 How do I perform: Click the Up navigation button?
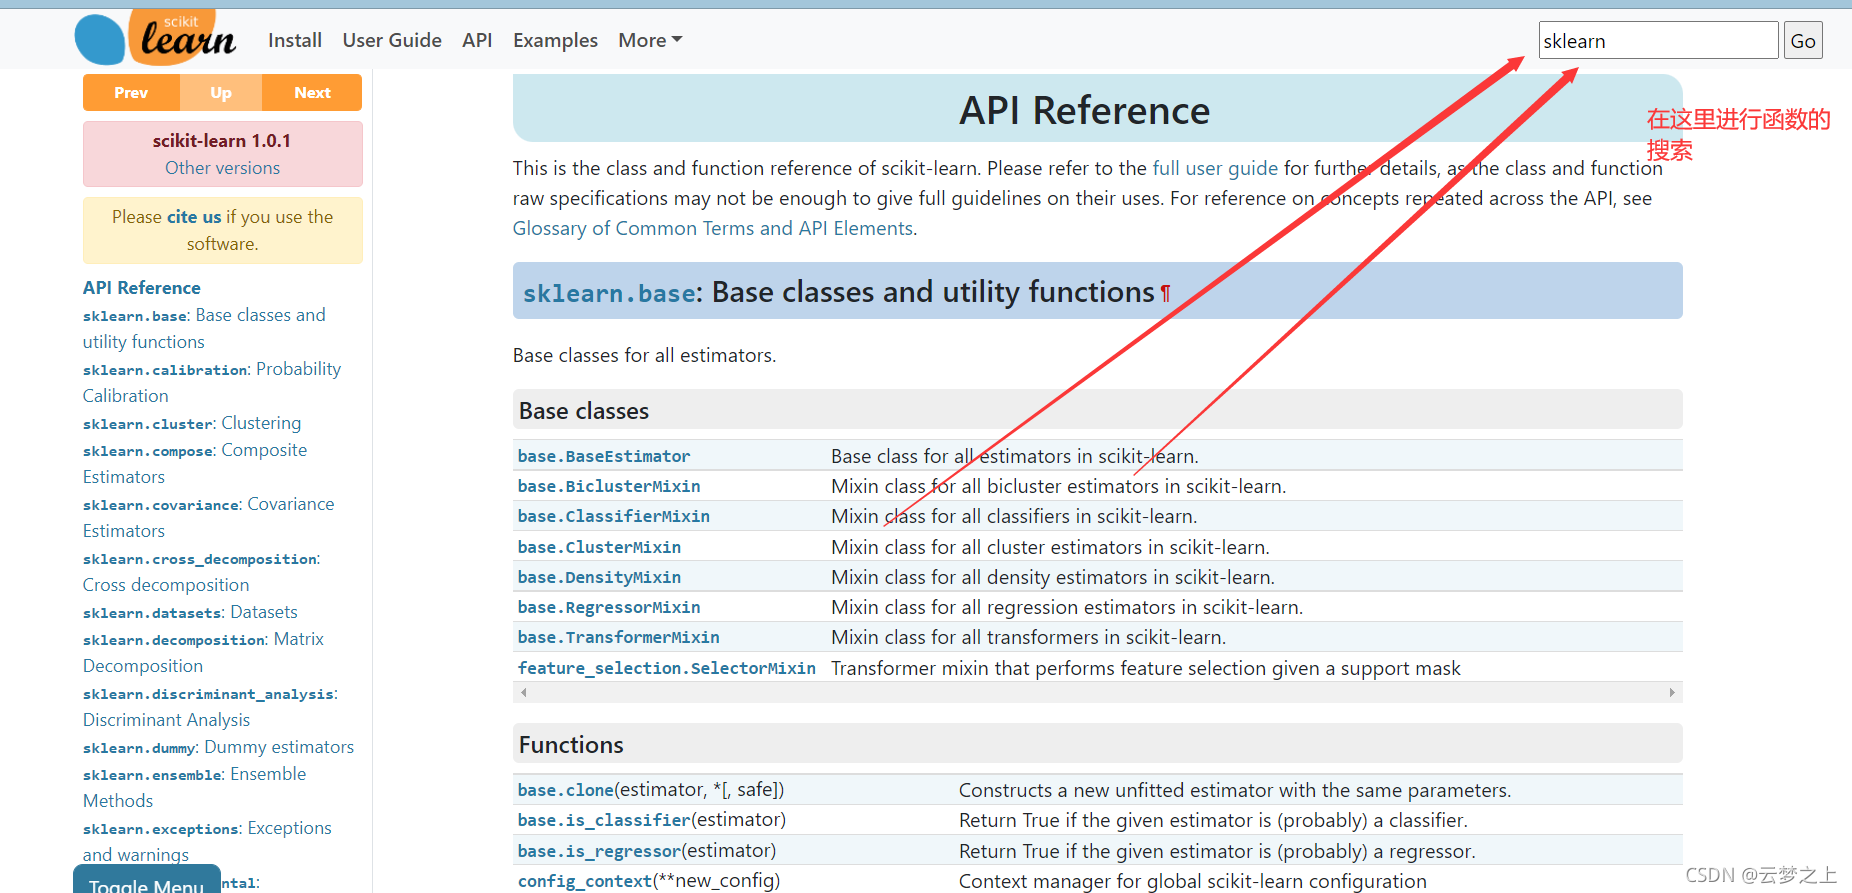[x=221, y=93]
